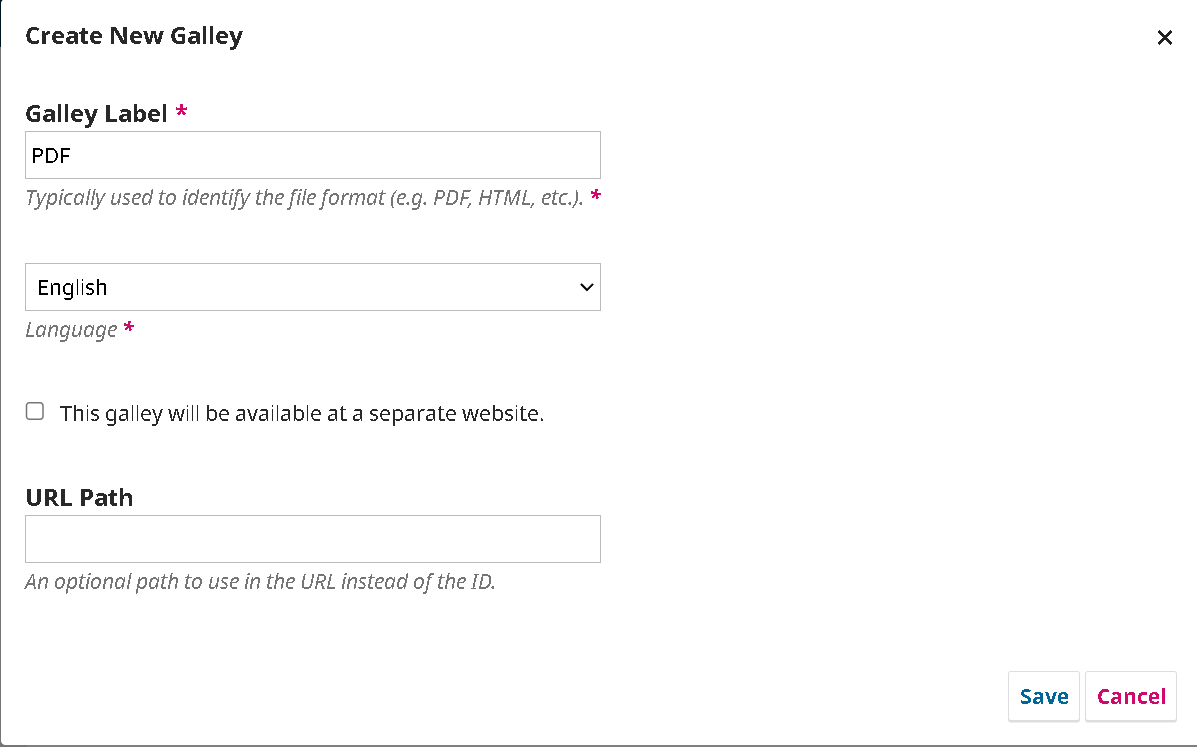
Task: Click the "Create New Galley" dialog title
Action: (134, 37)
